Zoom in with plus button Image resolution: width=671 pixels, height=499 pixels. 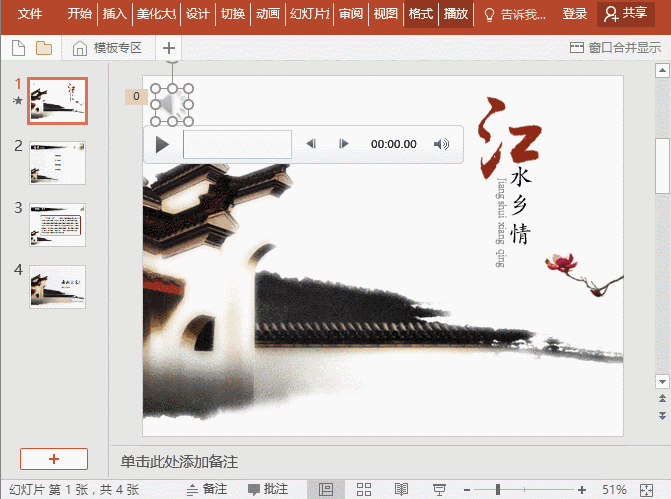tap(582, 490)
